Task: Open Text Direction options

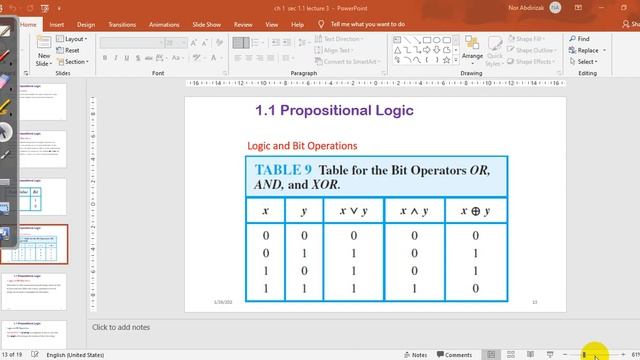Action: [x=339, y=39]
